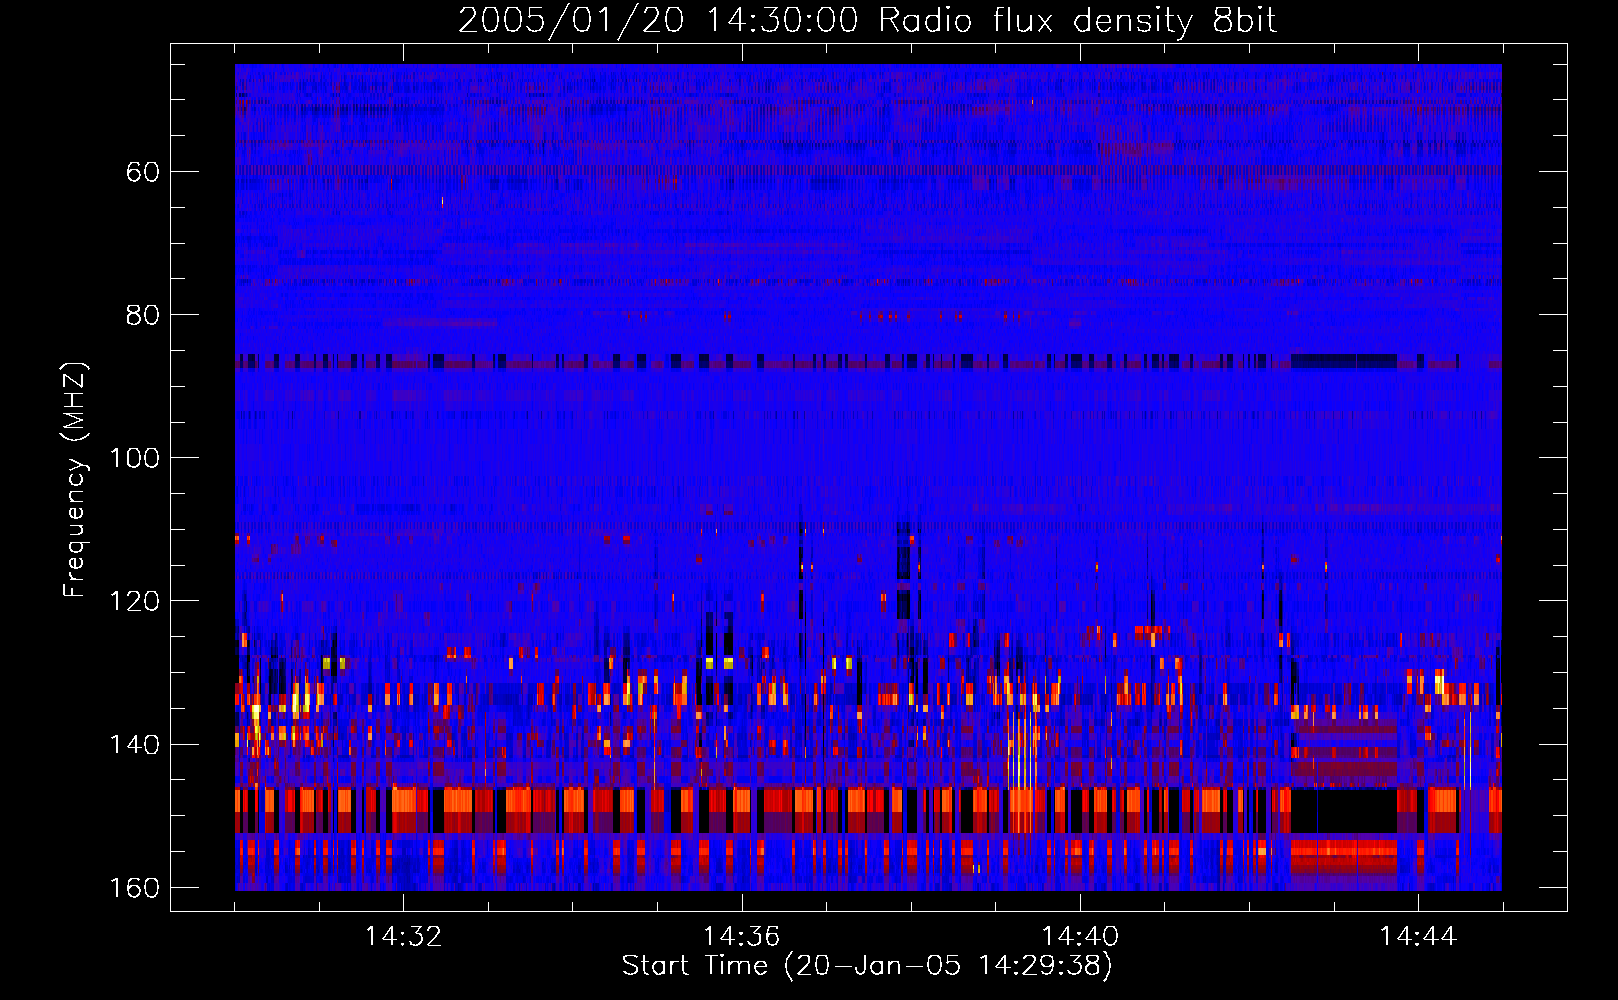Click the 120 frequency tick label
The image size is (1618, 1000).
(x=133, y=601)
